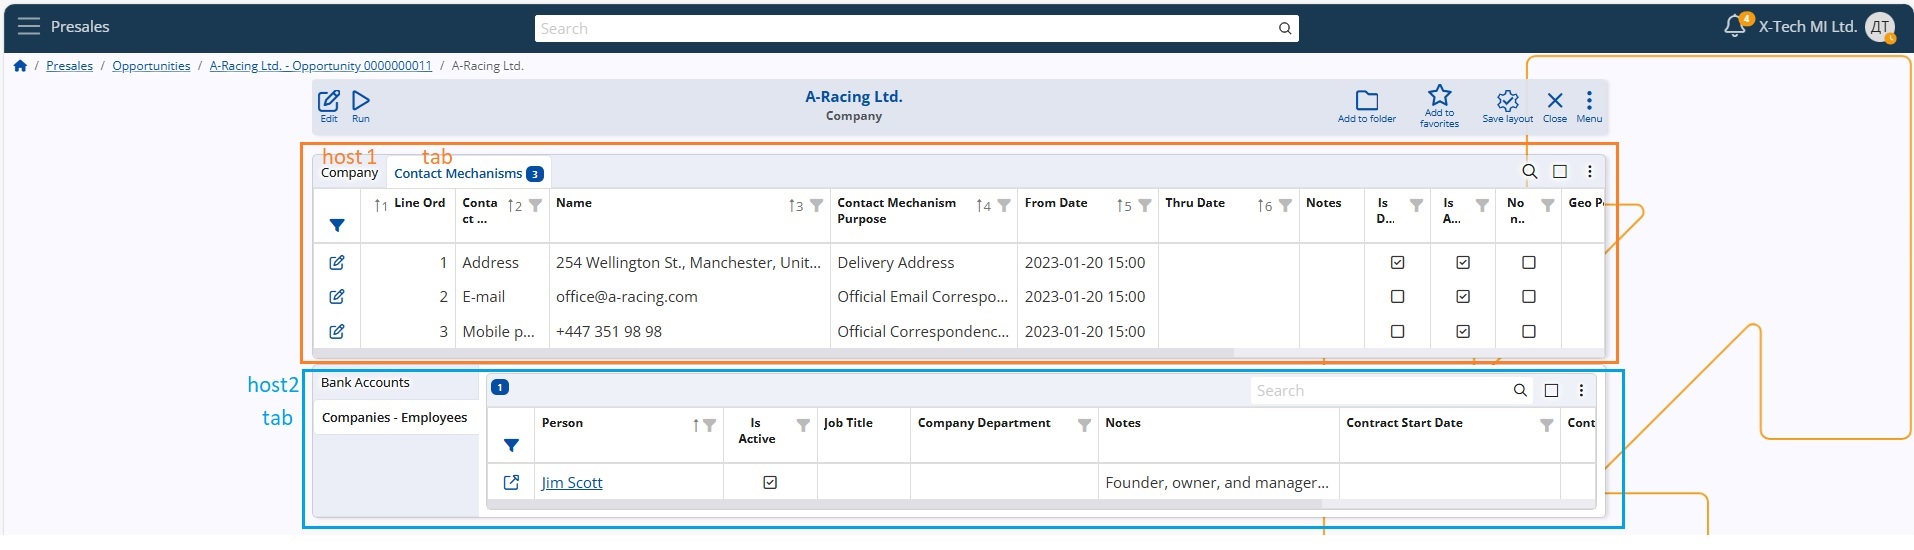The height and width of the screenshot is (550, 1914).
Task: Open Employees panel options menu
Action: [1581, 391]
